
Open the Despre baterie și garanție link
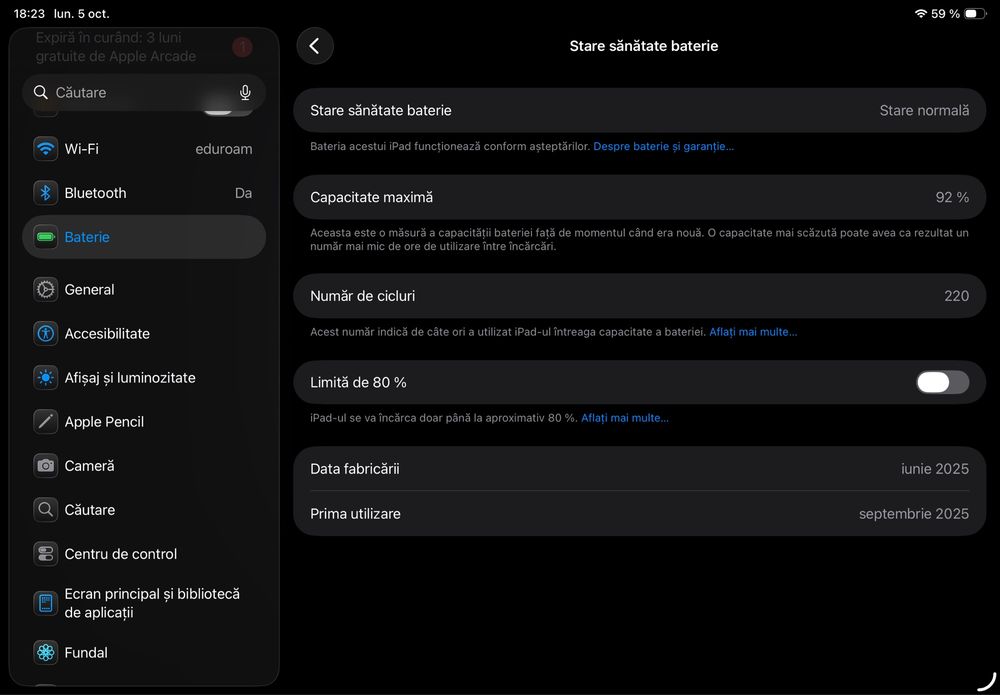pos(663,146)
